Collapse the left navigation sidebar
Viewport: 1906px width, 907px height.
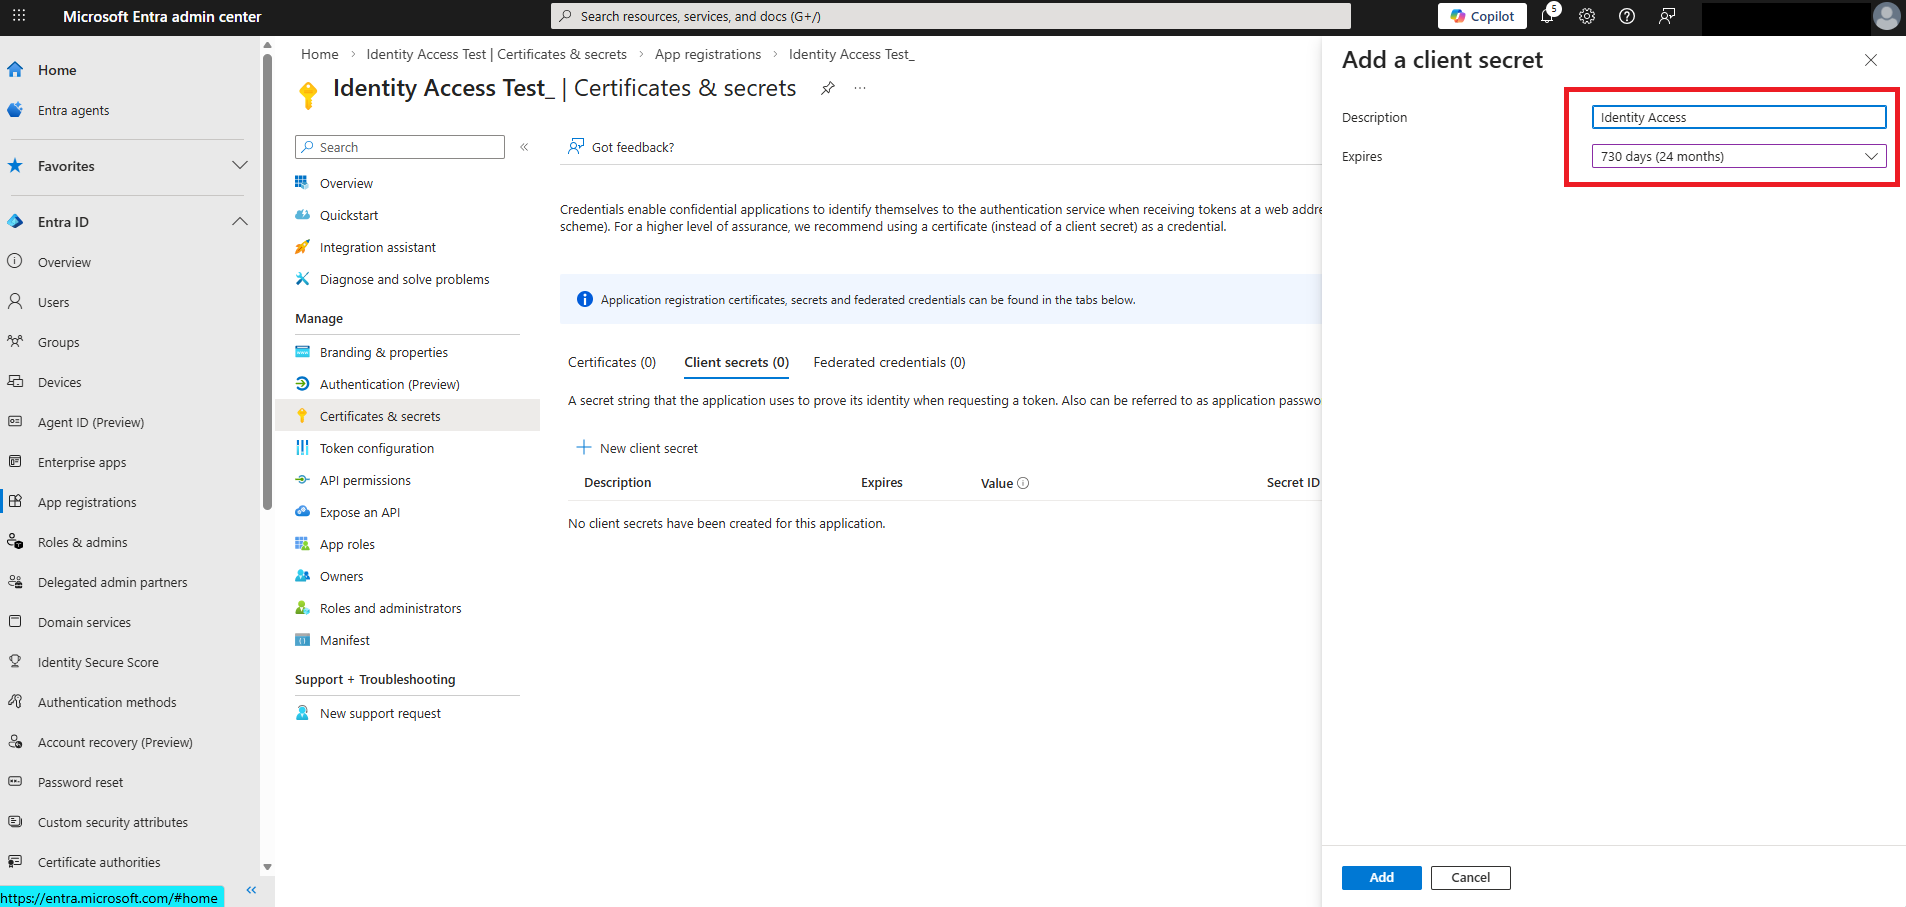pyautogui.click(x=251, y=890)
